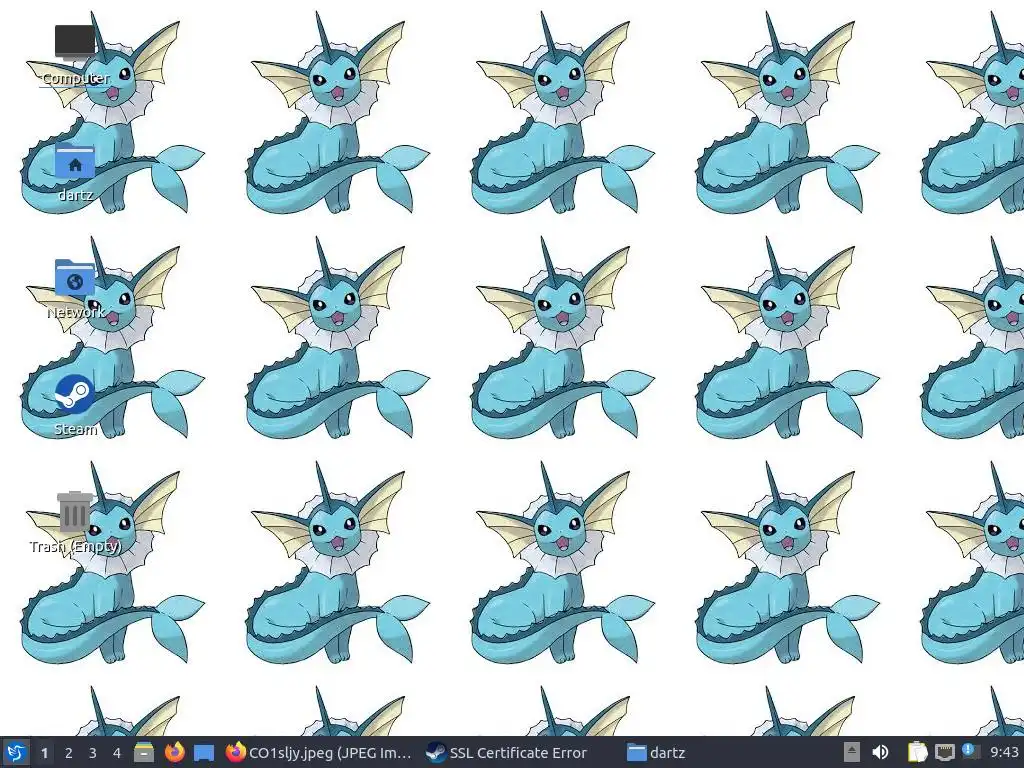Open the volume control tray icon
The height and width of the screenshot is (768, 1024).
point(880,752)
